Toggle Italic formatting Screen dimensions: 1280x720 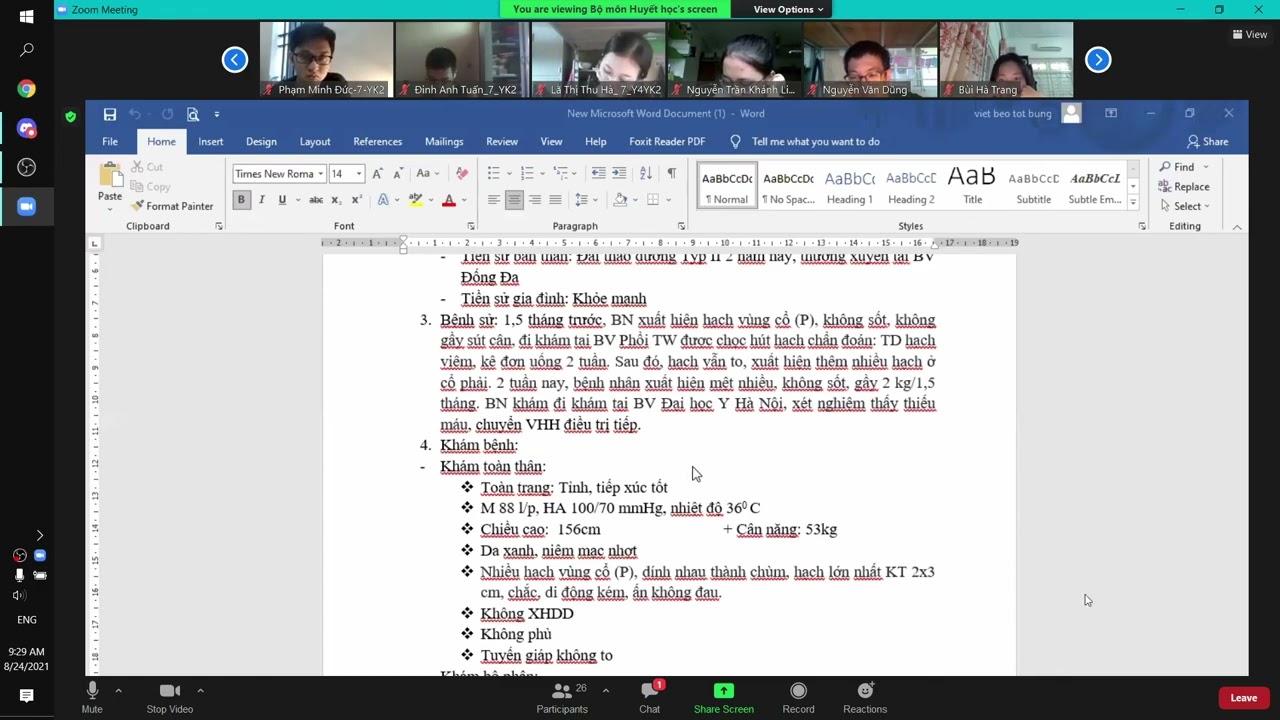click(x=262, y=200)
